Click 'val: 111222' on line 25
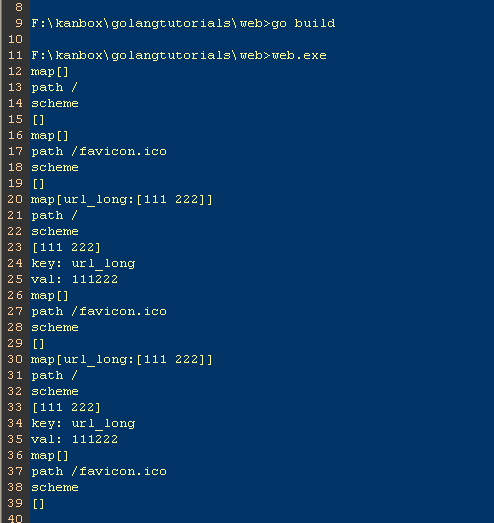494x523 pixels. coord(74,279)
